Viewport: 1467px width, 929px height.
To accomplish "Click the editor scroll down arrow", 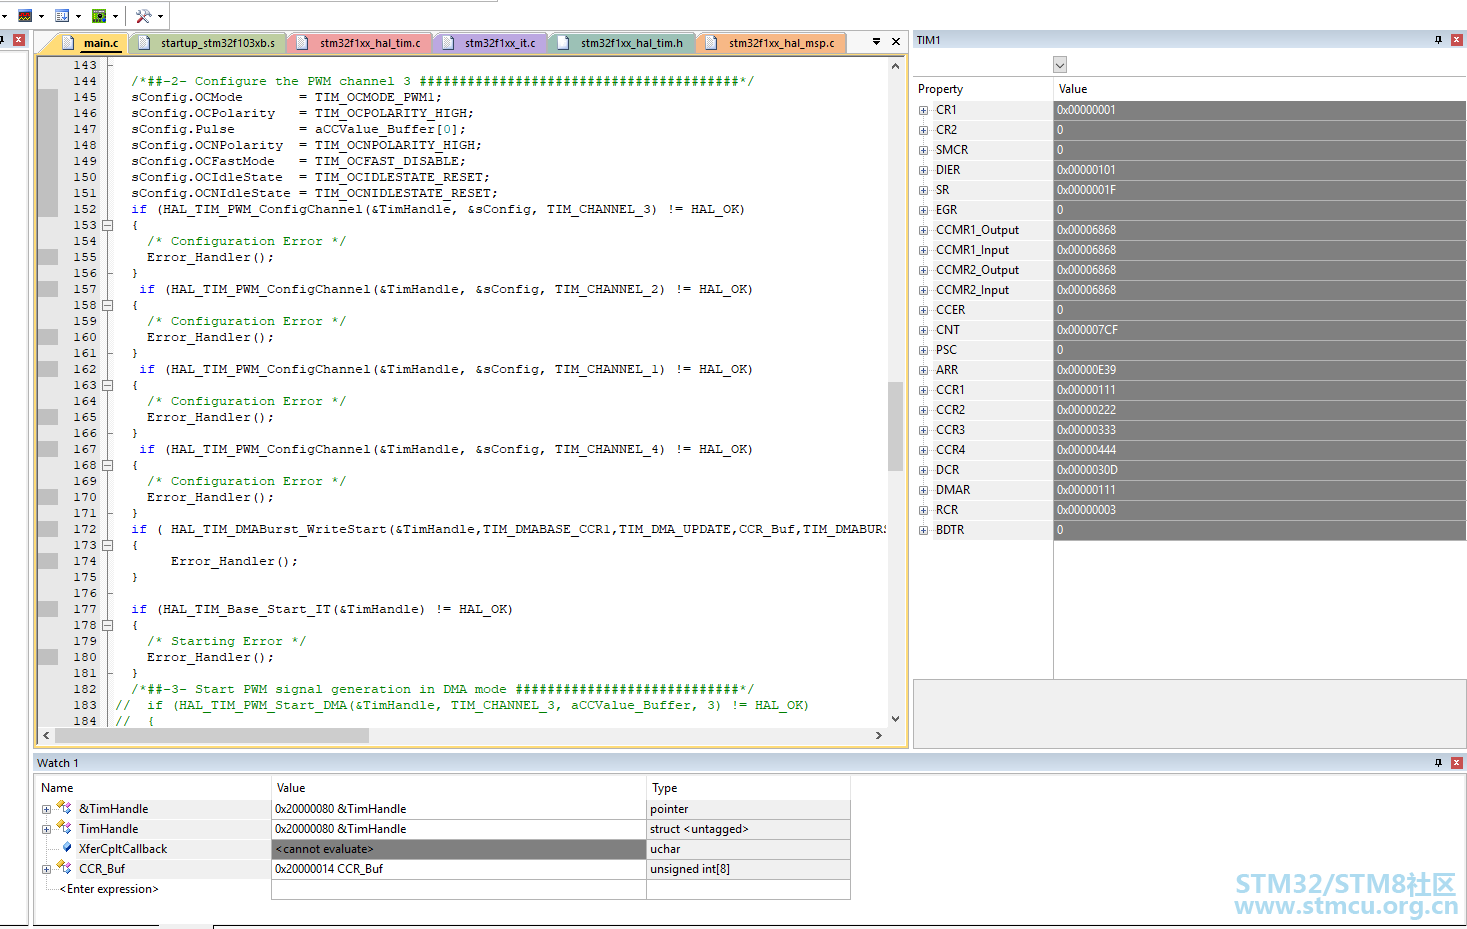I will click(x=895, y=718).
